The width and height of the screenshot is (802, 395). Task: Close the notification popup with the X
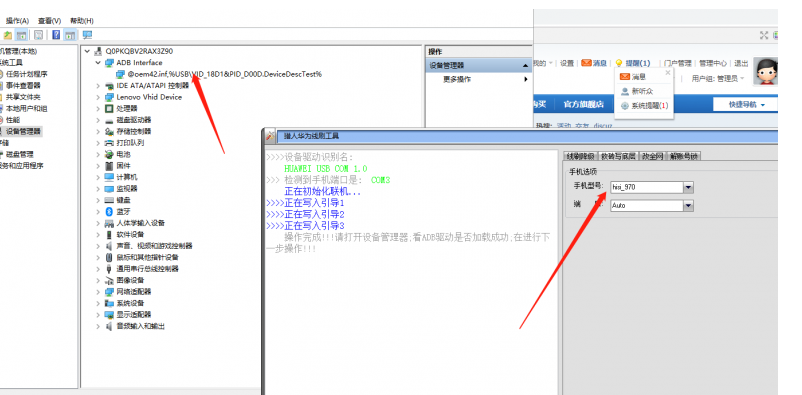(x=667, y=73)
